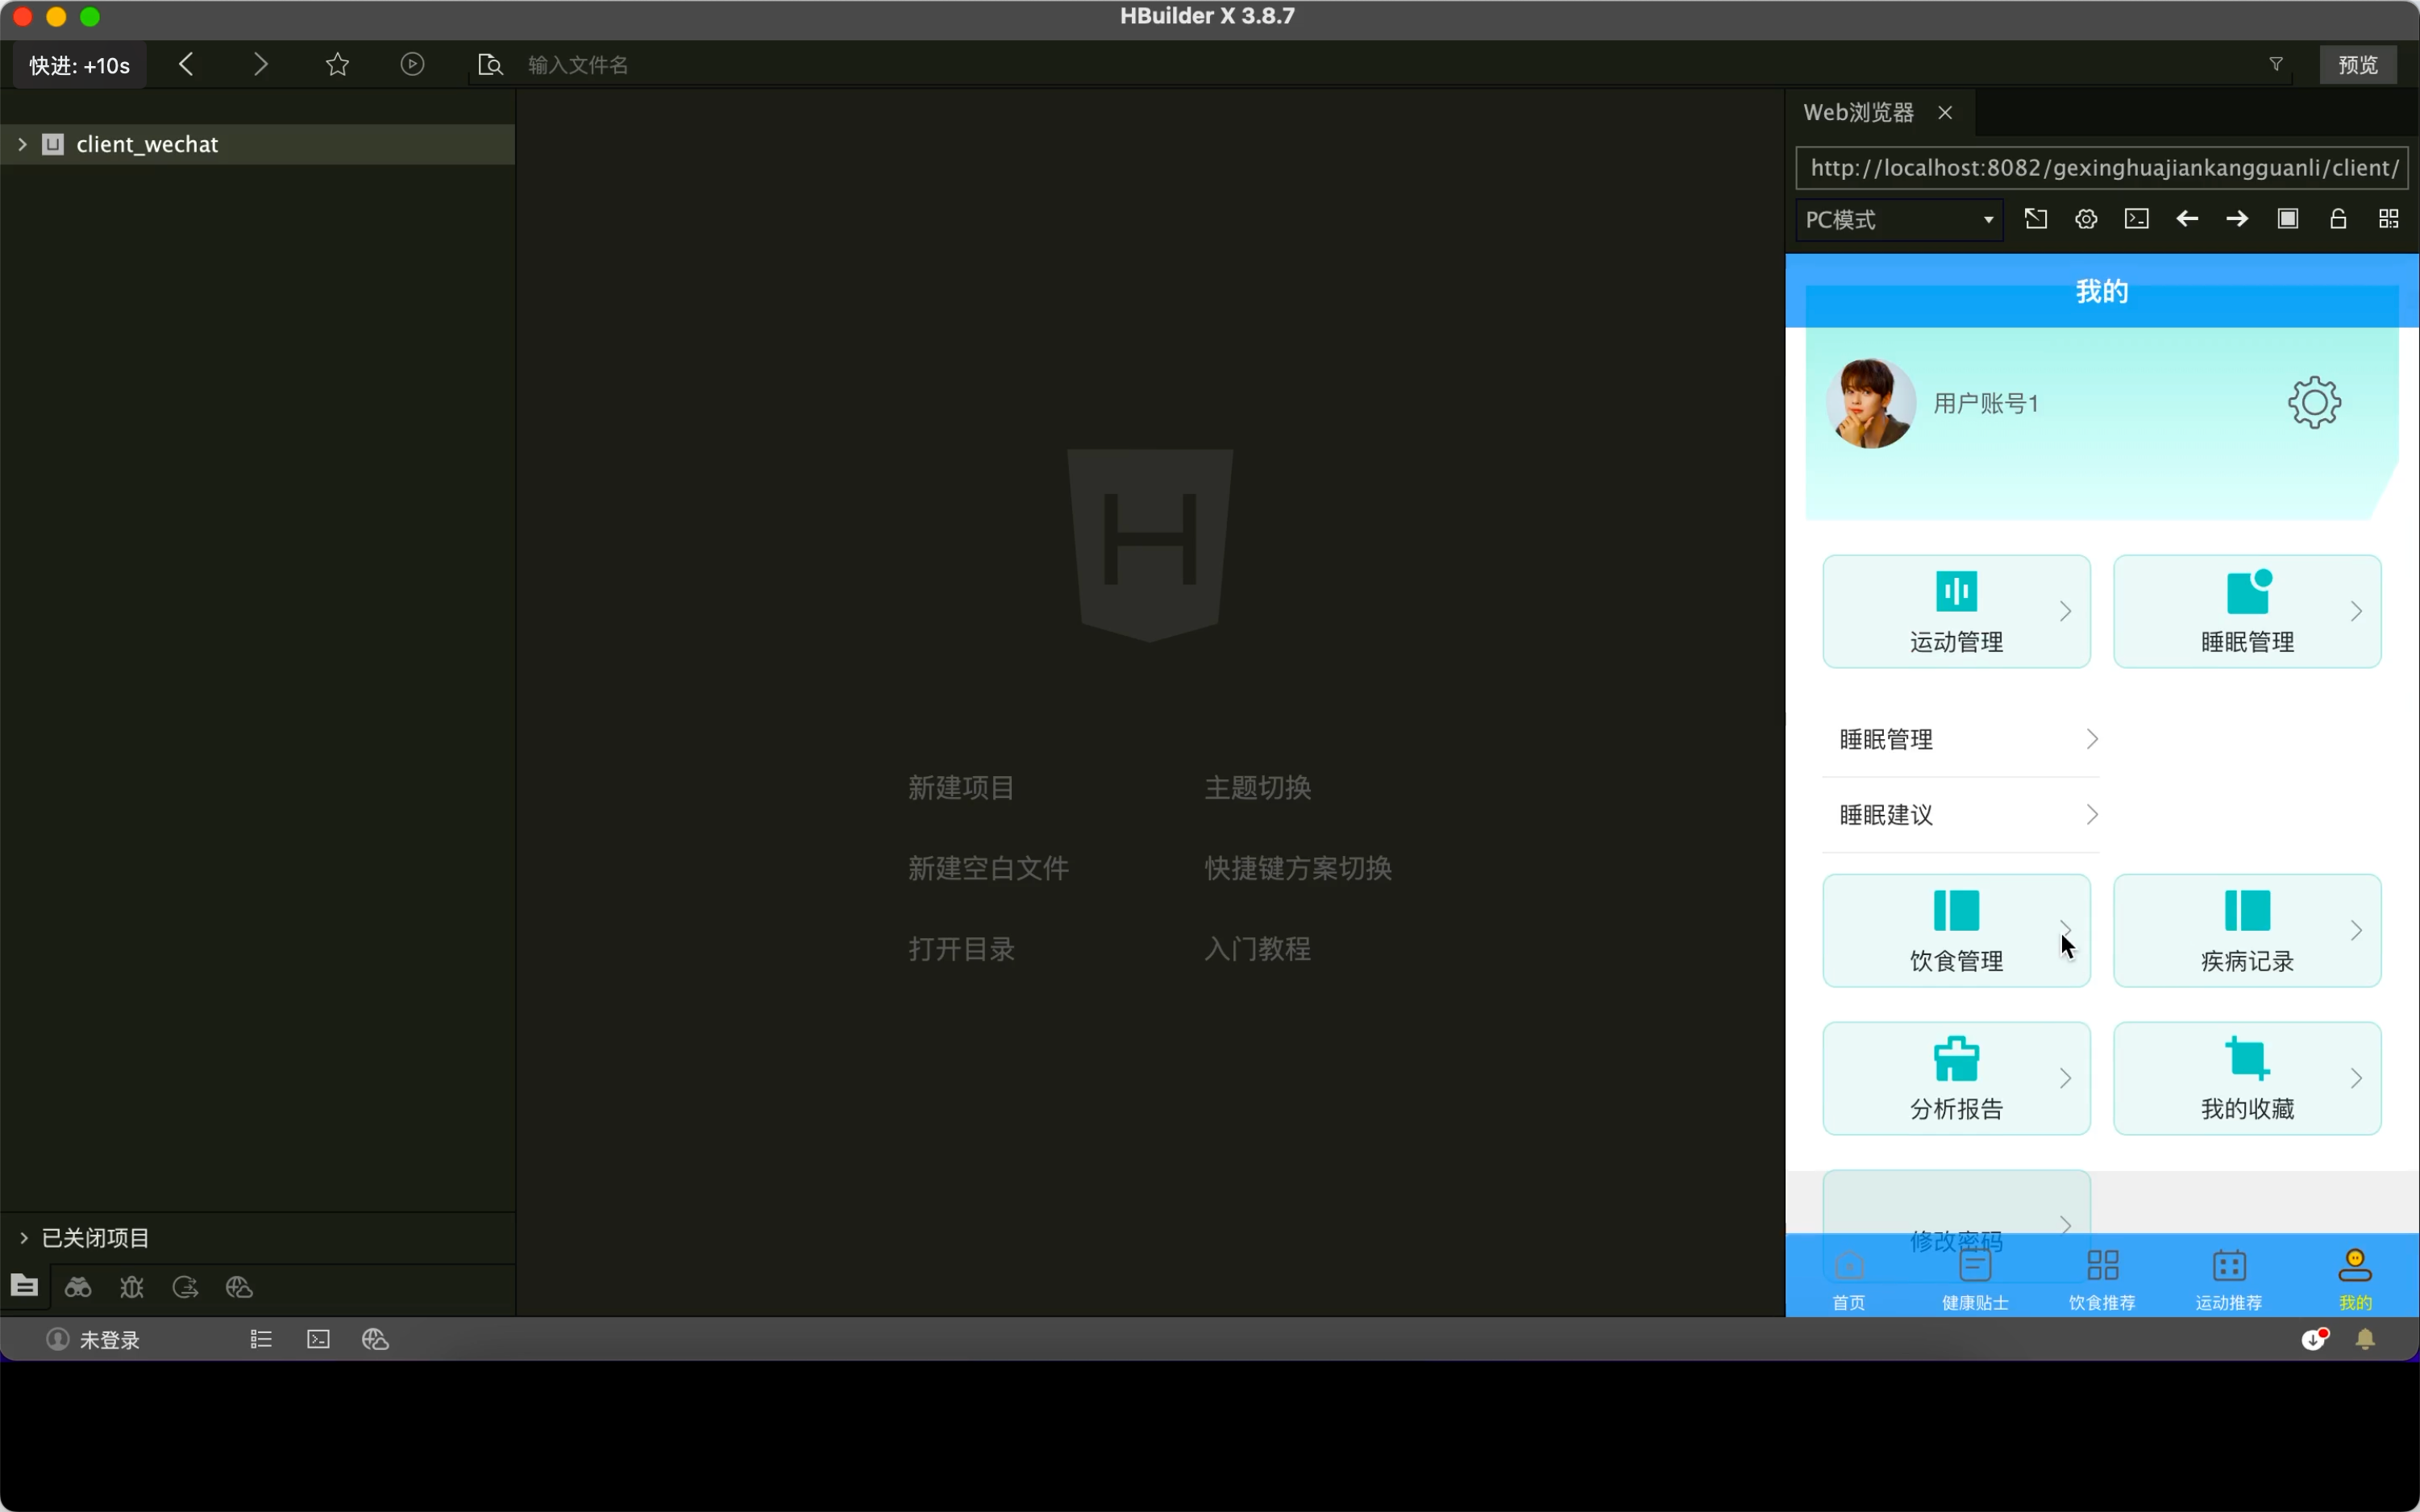Switch to the 首页 bottom tab

click(x=1849, y=1278)
